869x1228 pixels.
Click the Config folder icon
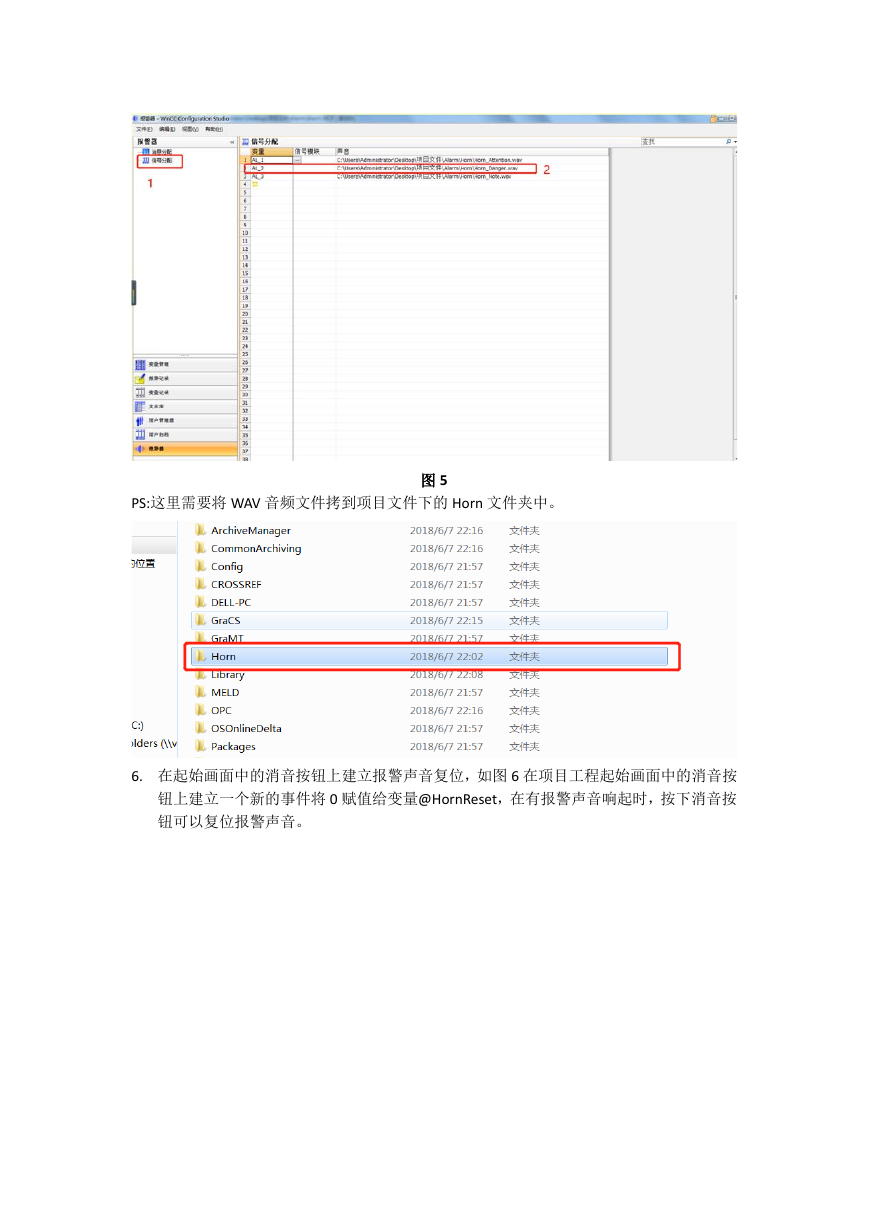click(x=200, y=566)
